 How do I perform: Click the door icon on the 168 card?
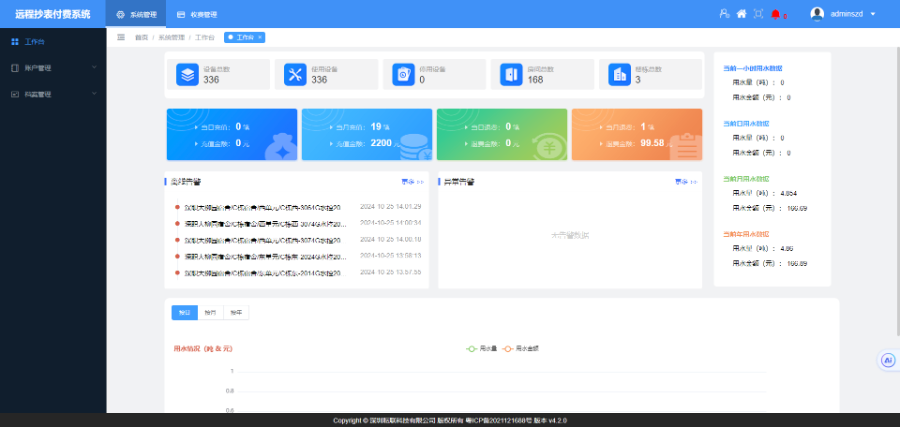click(511, 75)
